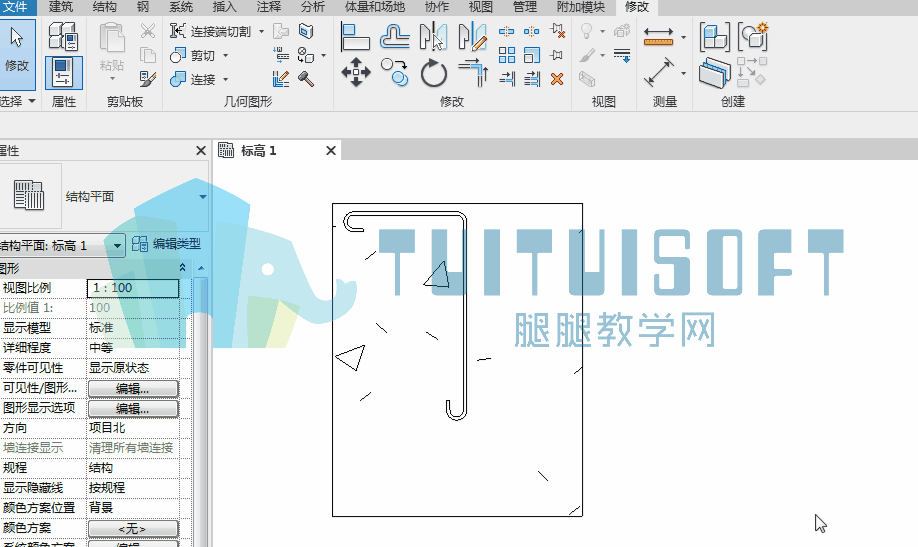Close the 标高 1 view tab
Screen dimensions: 918x547
point(331,151)
